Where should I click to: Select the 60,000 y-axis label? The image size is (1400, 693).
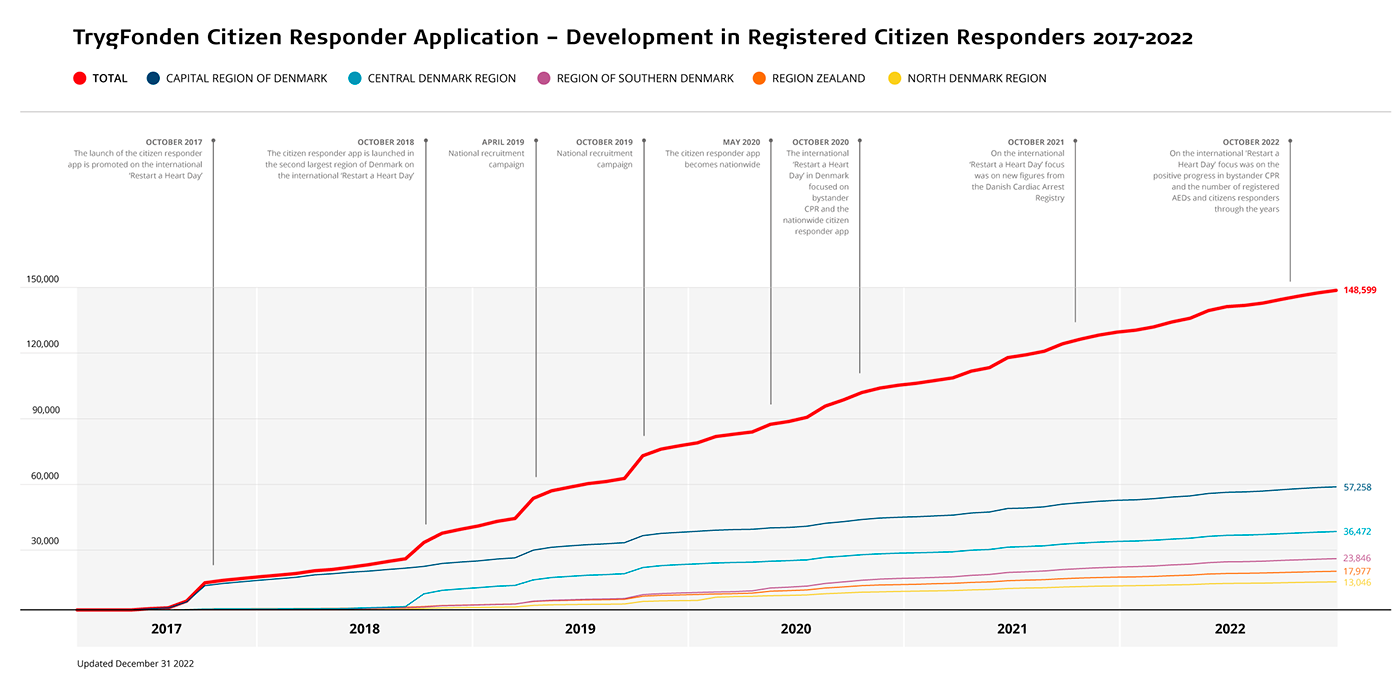(x=43, y=476)
